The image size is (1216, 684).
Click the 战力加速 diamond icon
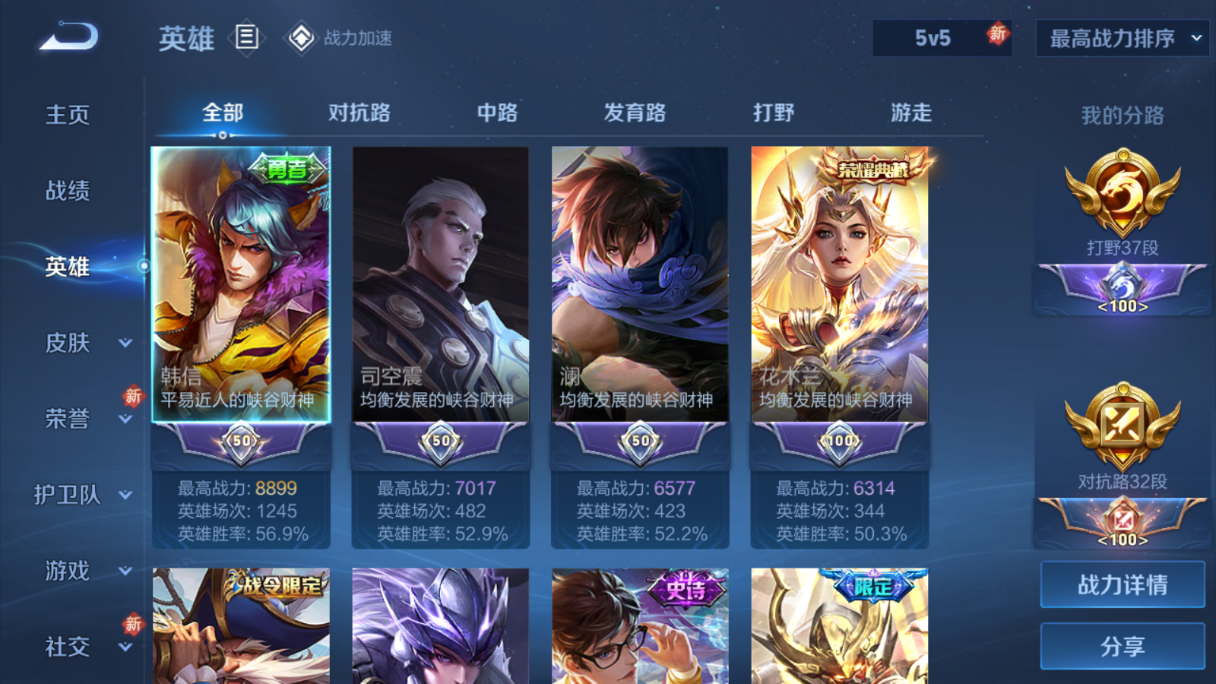[x=300, y=38]
